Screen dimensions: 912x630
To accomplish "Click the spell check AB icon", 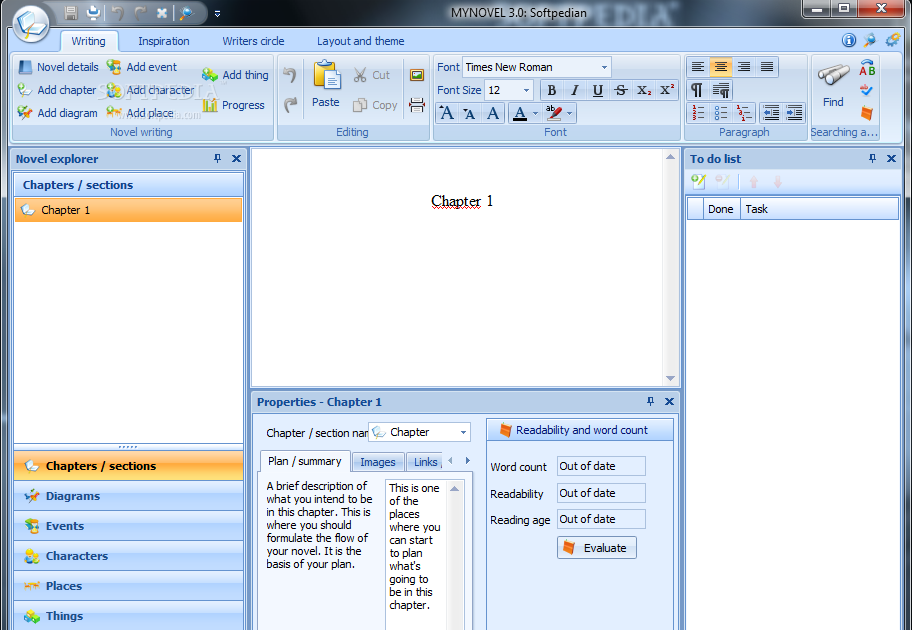I will point(867,68).
